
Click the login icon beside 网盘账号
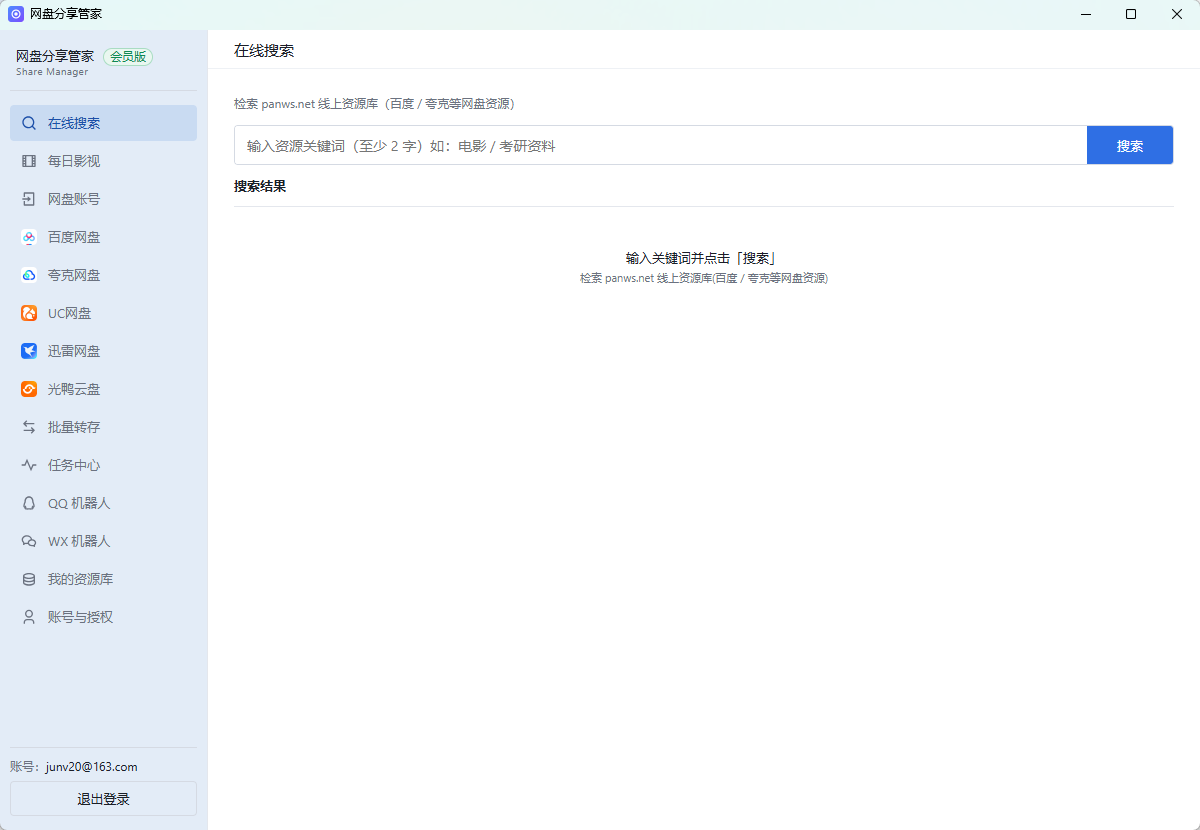pos(29,199)
